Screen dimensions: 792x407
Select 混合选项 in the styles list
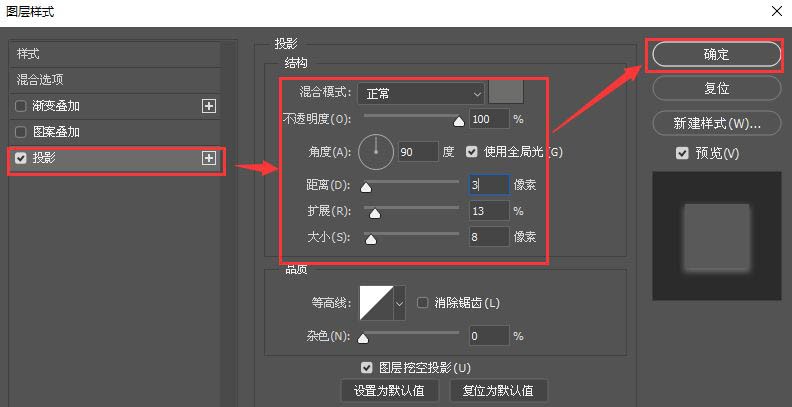tap(47, 80)
